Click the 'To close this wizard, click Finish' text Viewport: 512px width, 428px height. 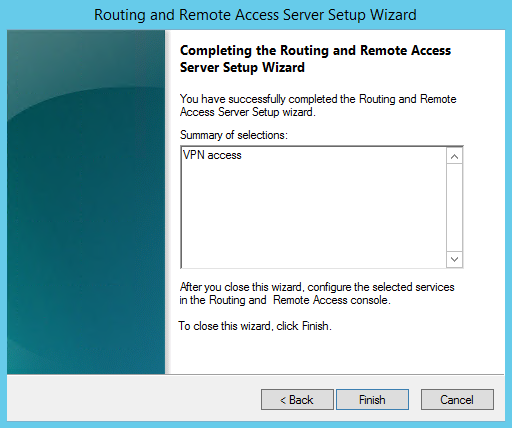pos(255,326)
